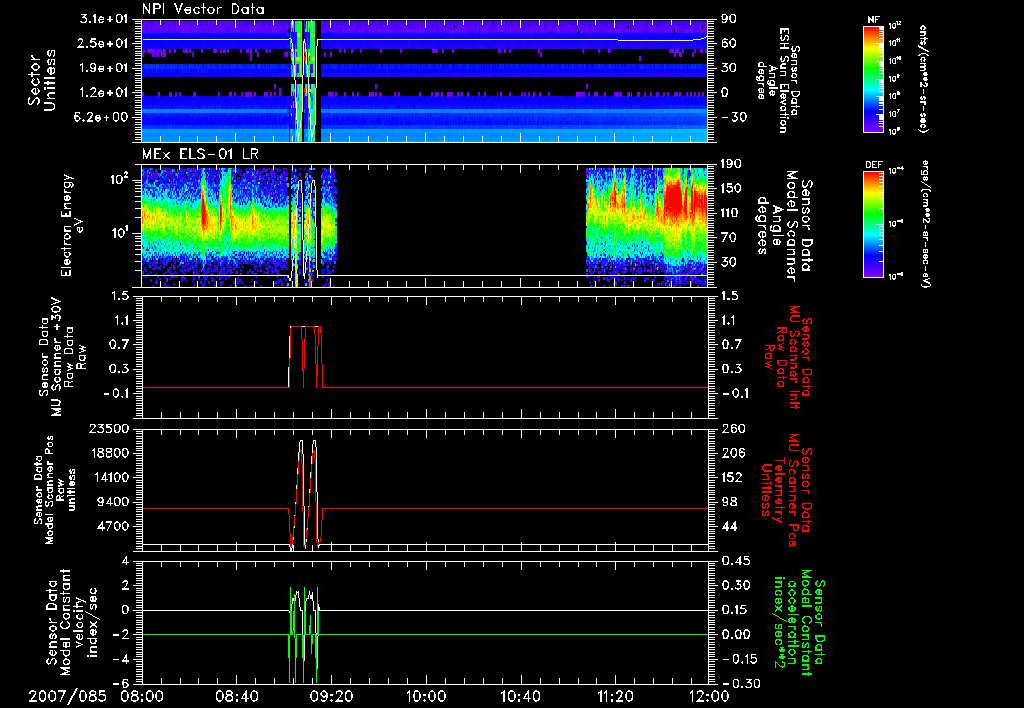Click the MEx ELS-01 LR panel title

click(199, 154)
